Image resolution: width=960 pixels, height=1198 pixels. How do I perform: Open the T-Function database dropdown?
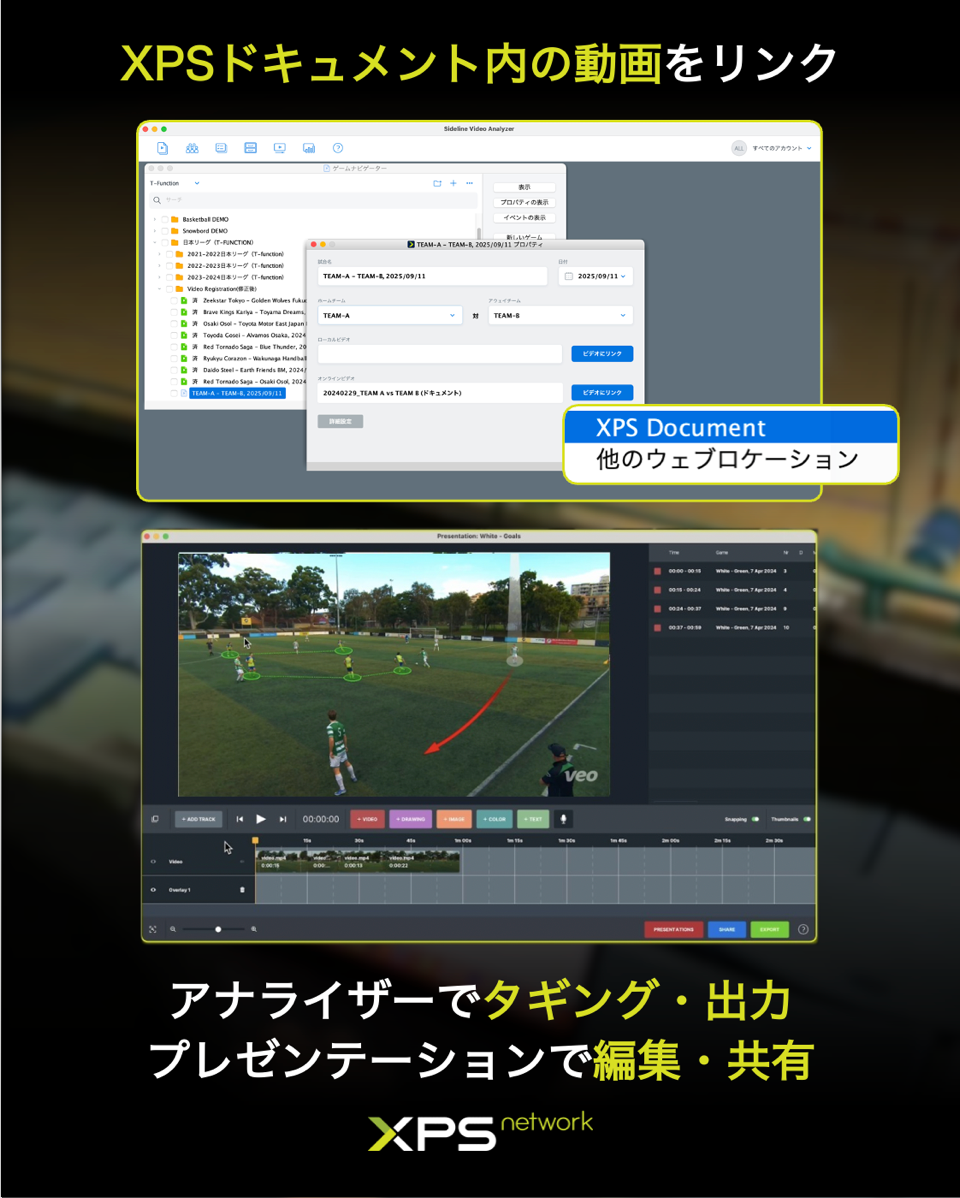[175, 183]
